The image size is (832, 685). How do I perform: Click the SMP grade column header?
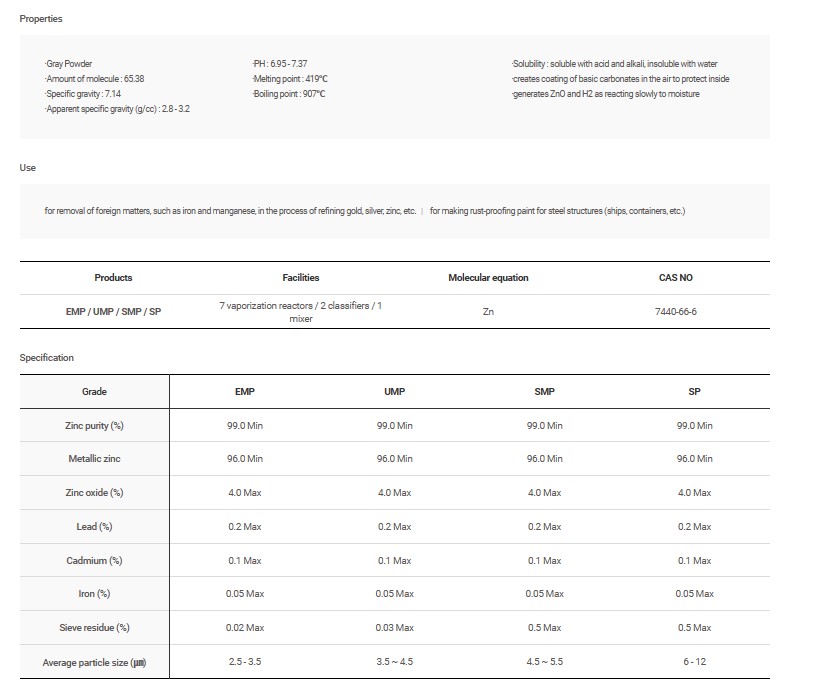(x=544, y=392)
